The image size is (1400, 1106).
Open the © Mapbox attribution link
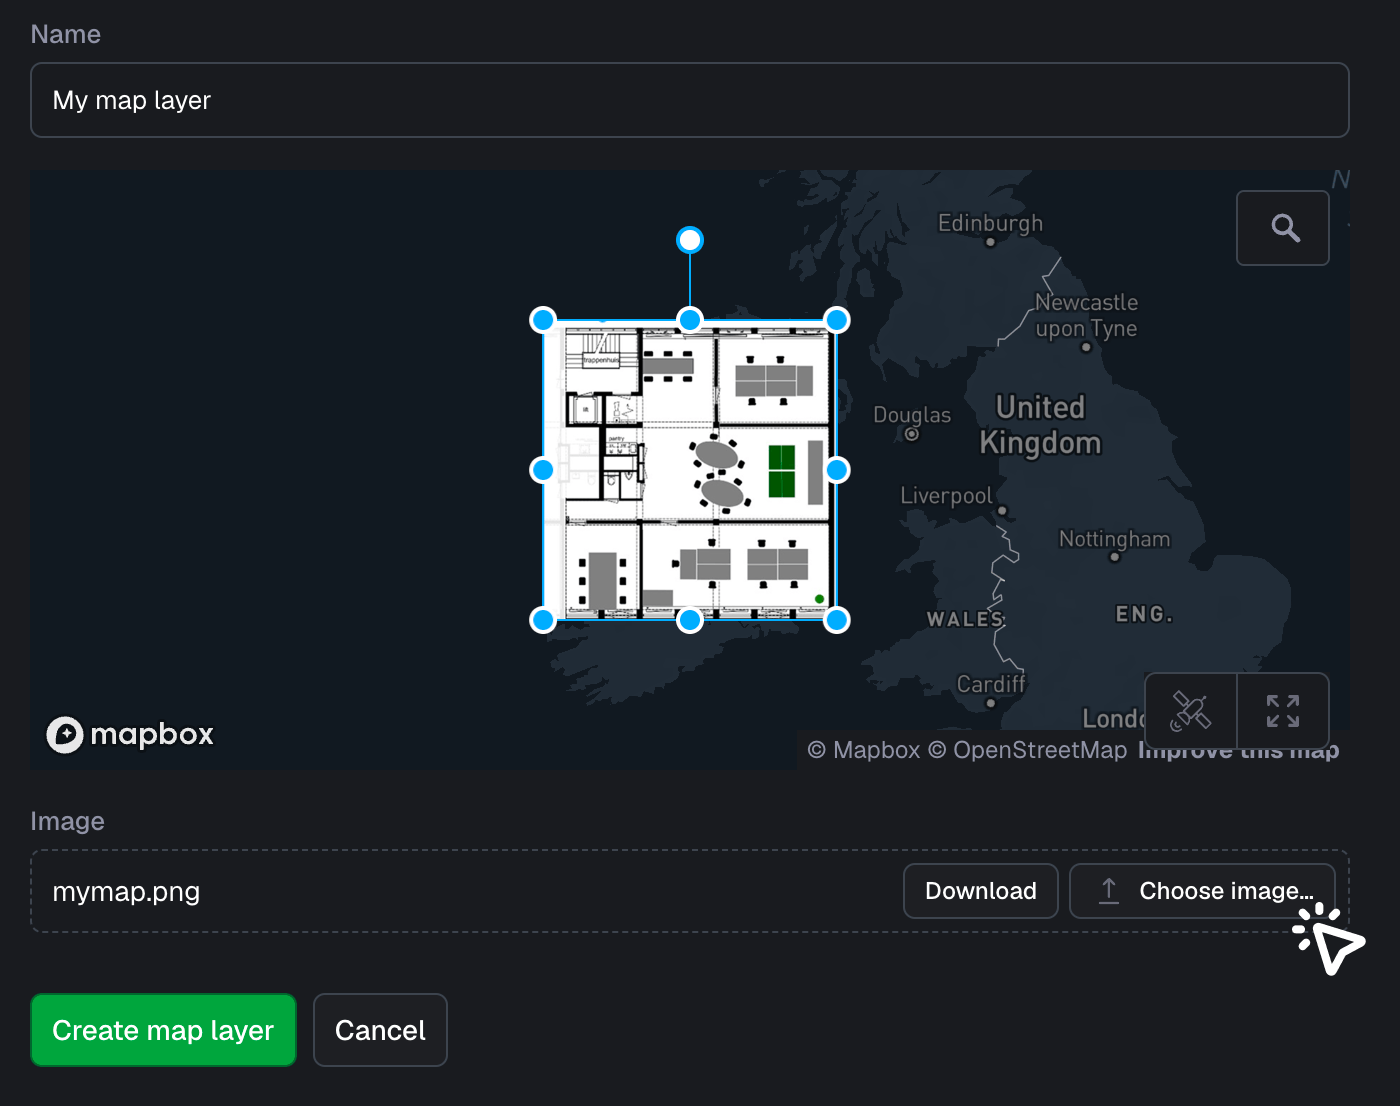[863, 750]
